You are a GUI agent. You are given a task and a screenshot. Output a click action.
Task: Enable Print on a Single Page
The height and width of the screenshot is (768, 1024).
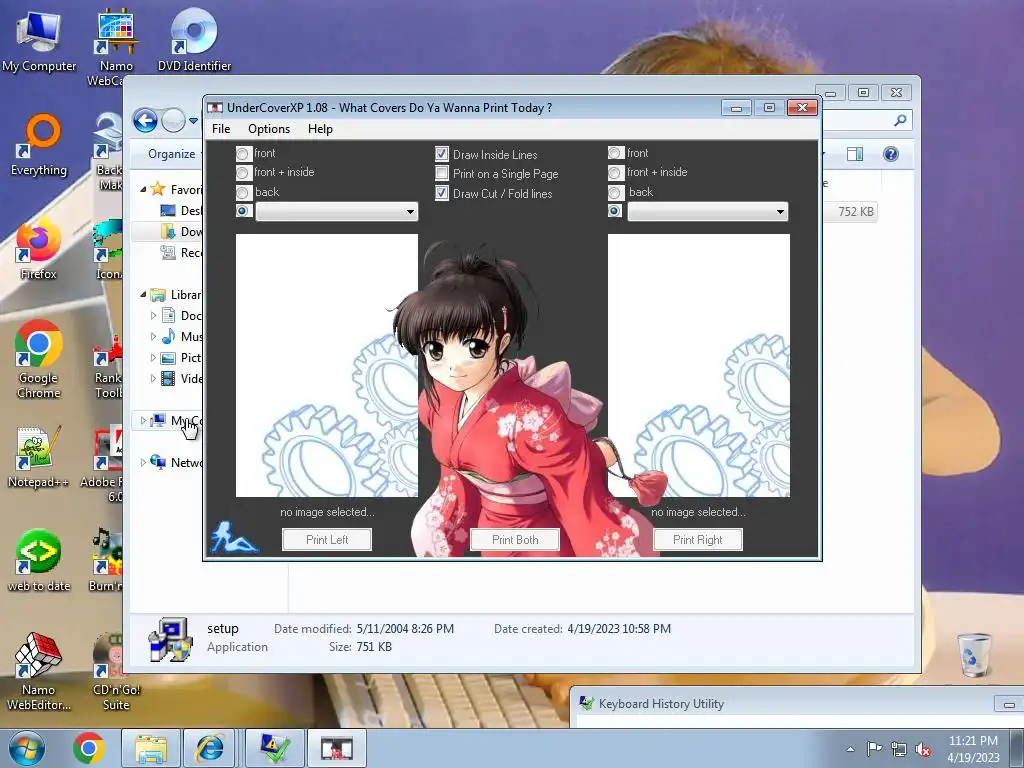(x=442, y=173)
